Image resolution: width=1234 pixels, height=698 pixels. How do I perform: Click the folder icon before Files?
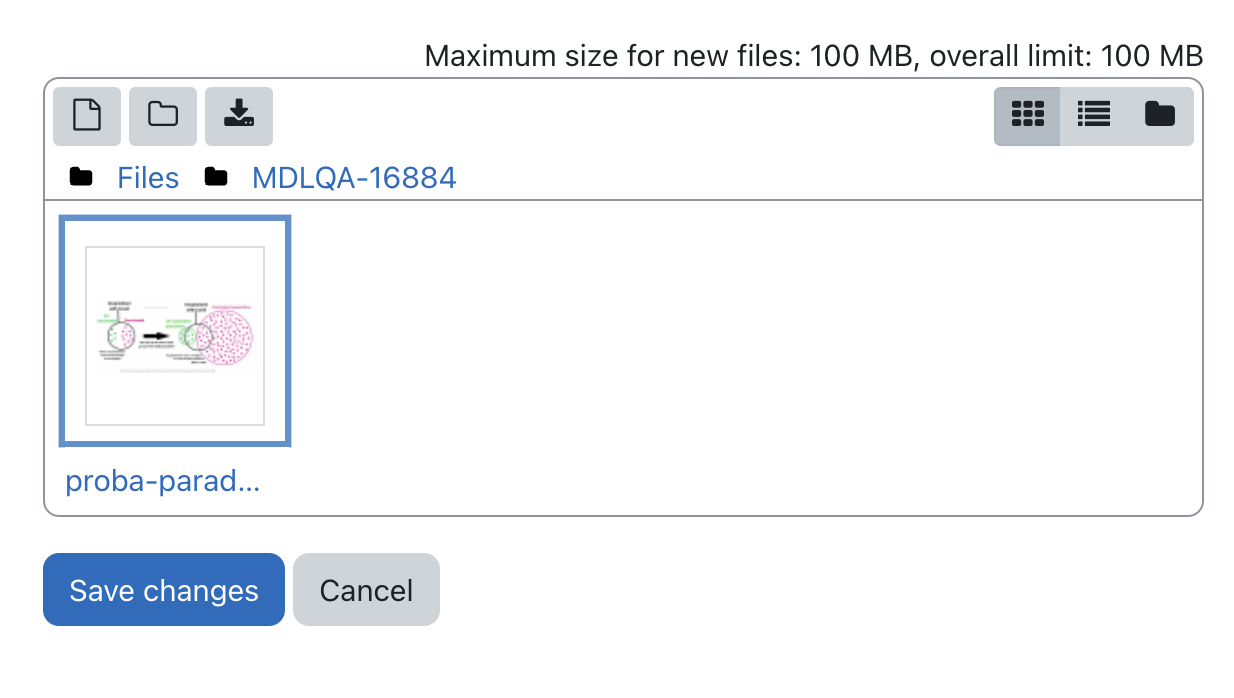click(81, 178)
